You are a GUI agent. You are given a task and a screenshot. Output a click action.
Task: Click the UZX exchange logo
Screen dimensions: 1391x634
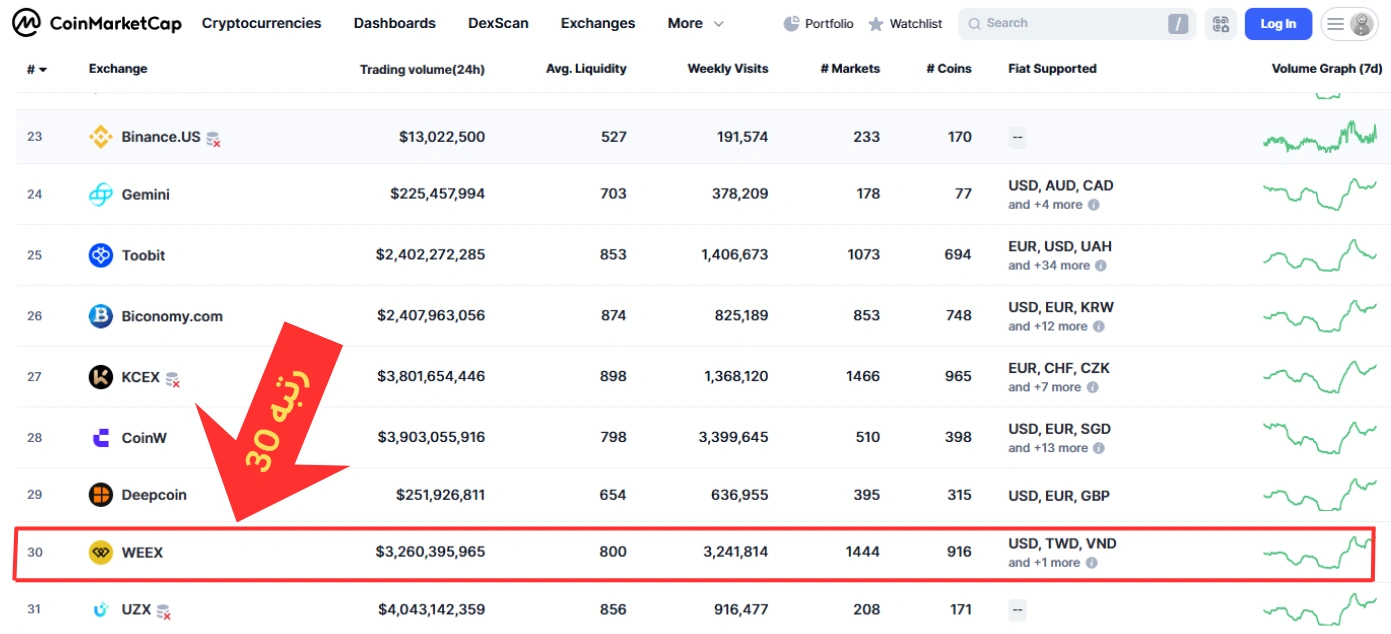click(101, 609)
